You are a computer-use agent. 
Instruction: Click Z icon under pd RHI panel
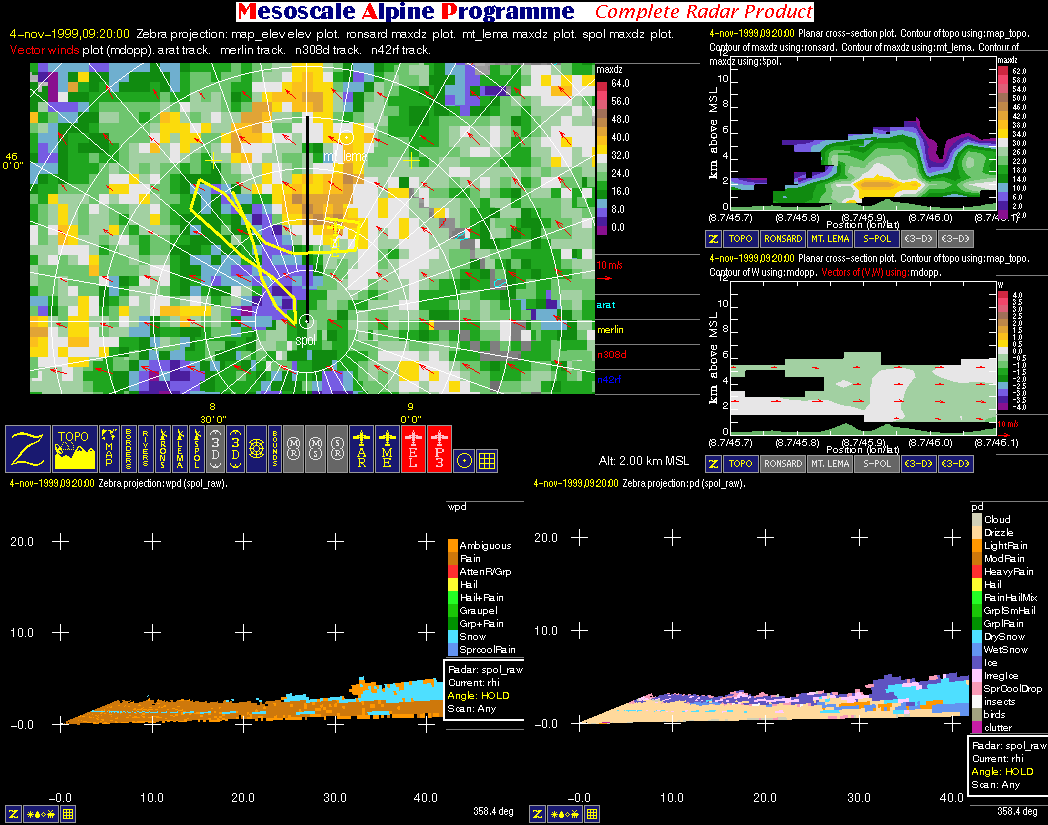point(537,814)
